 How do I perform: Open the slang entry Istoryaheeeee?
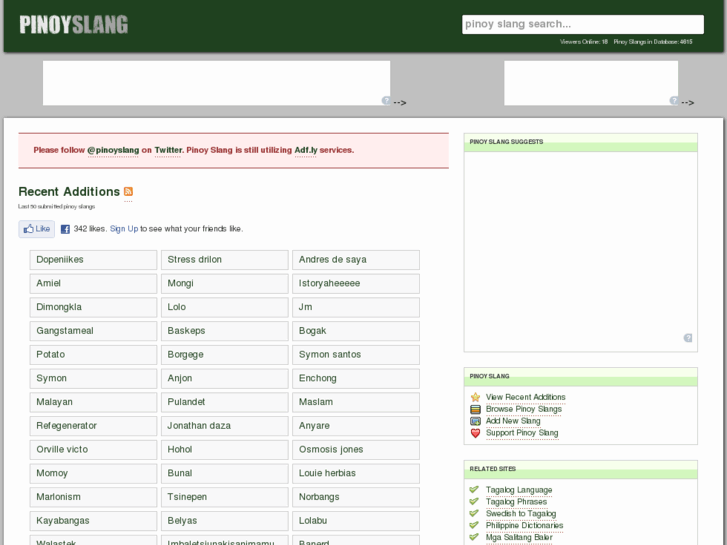tap(356, 283)
